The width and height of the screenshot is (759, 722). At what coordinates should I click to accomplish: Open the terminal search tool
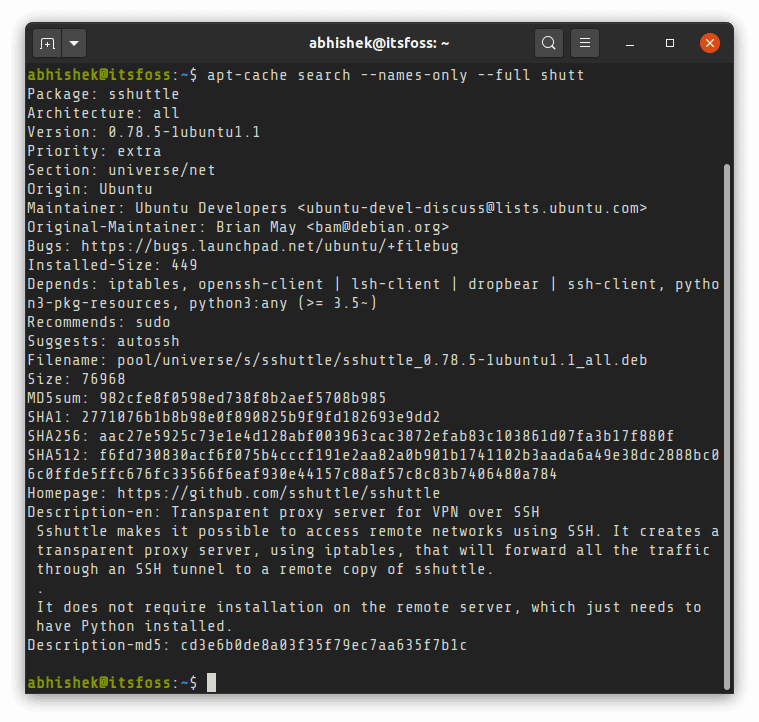click(548, 44)
